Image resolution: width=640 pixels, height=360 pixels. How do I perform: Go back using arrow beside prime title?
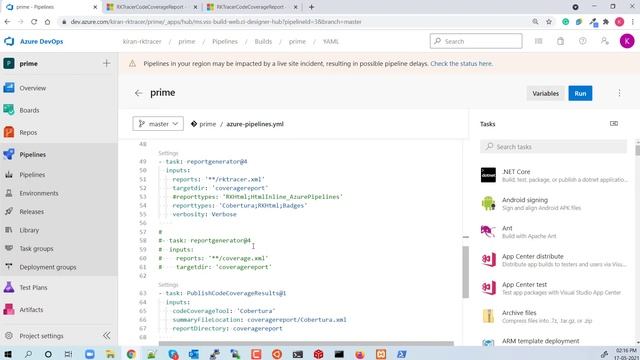[x=138, y=93]
